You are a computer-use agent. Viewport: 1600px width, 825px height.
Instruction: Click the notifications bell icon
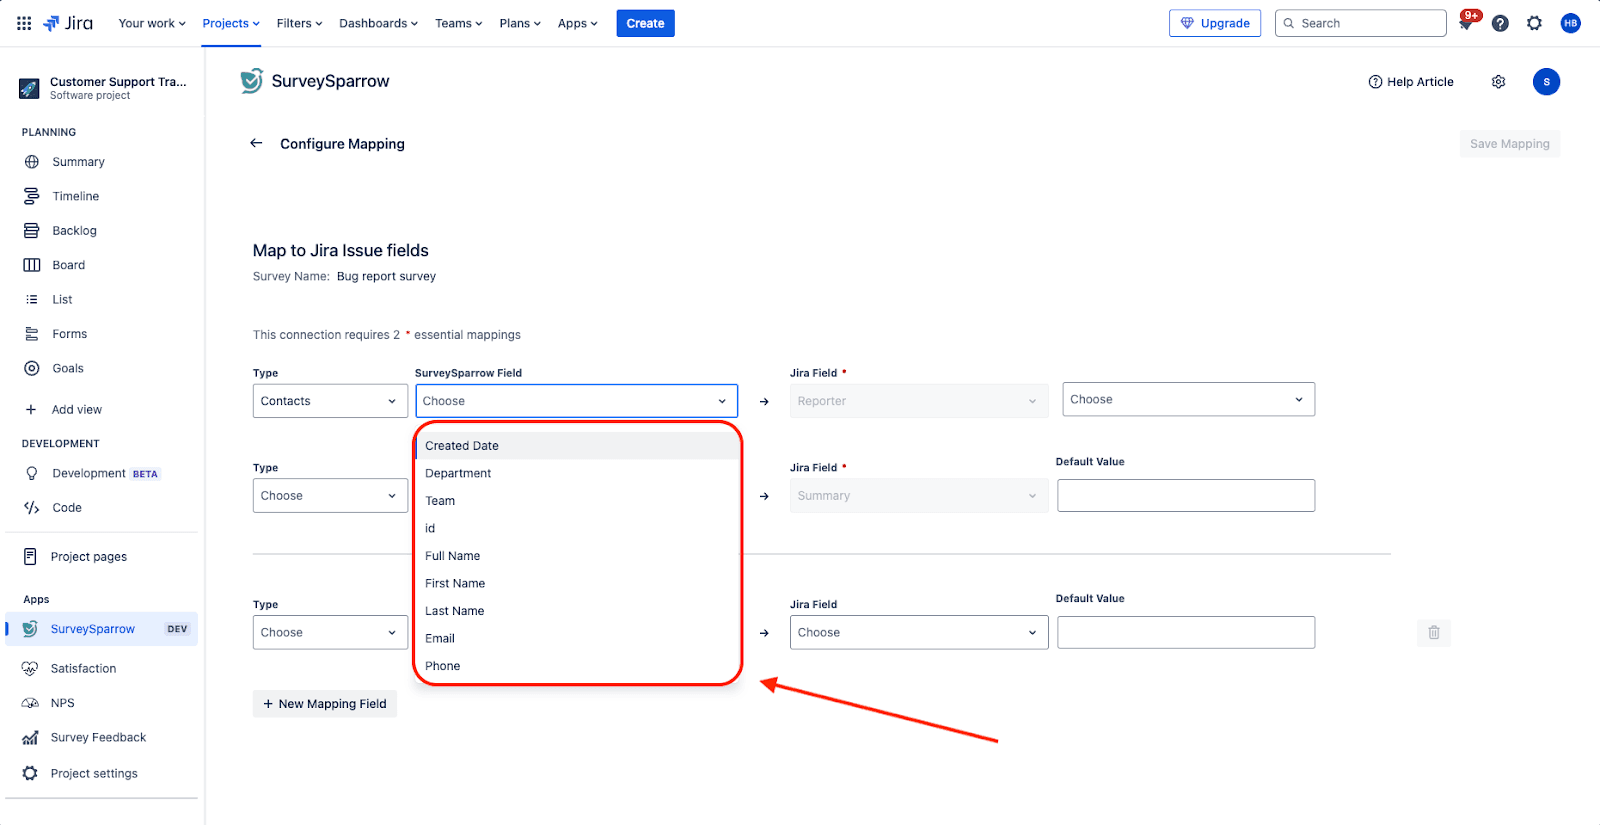1466,24
